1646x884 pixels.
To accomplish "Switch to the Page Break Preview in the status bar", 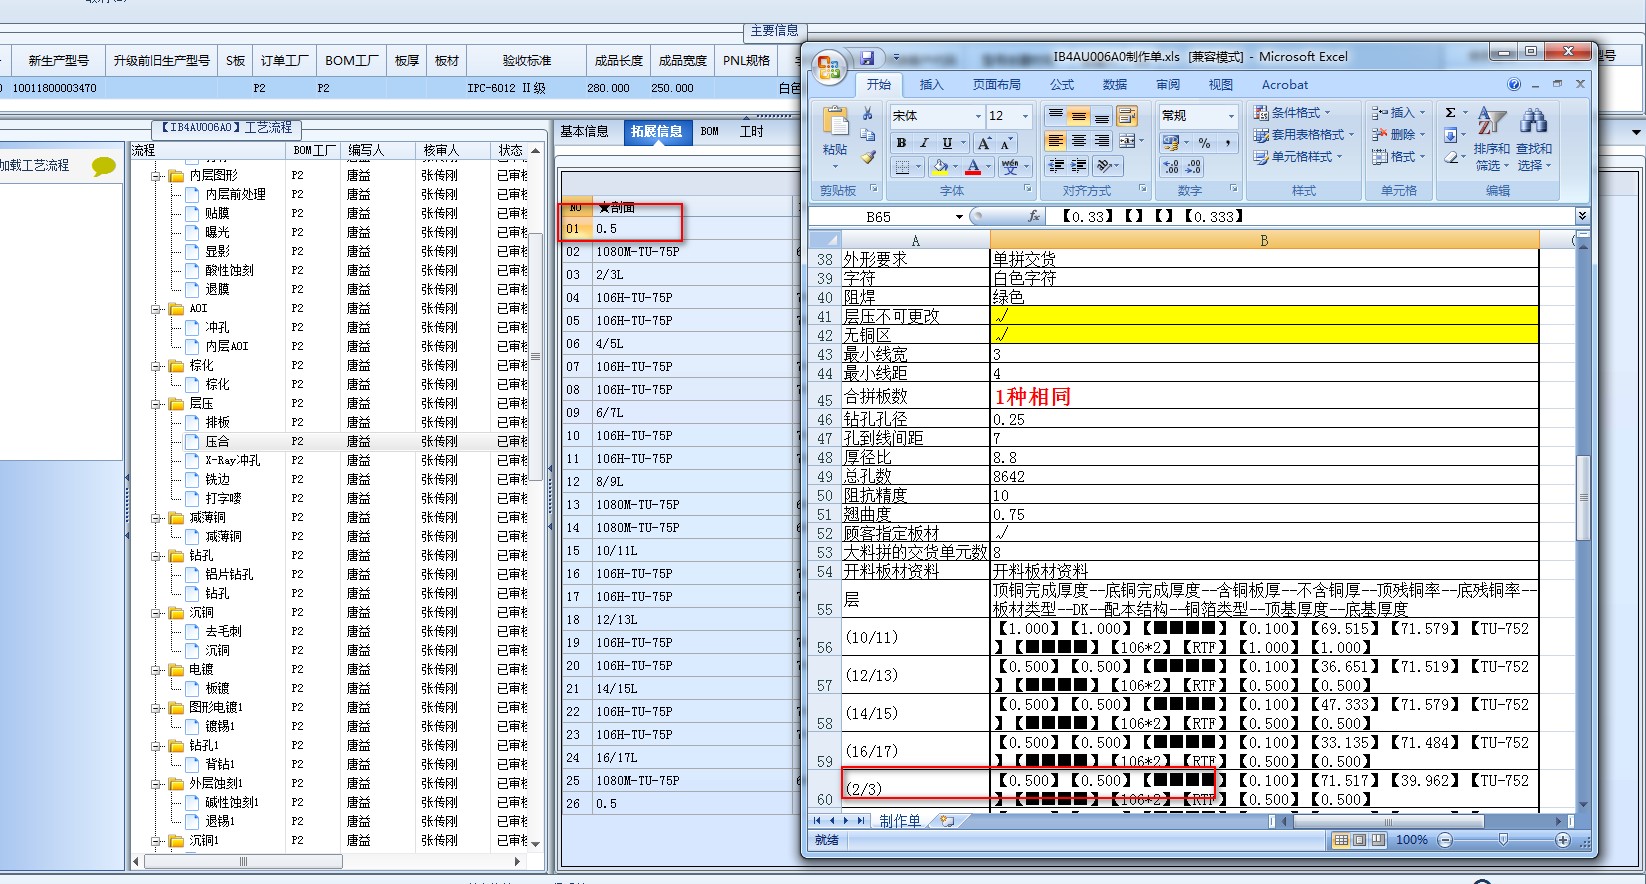I will pos(1377,840).
